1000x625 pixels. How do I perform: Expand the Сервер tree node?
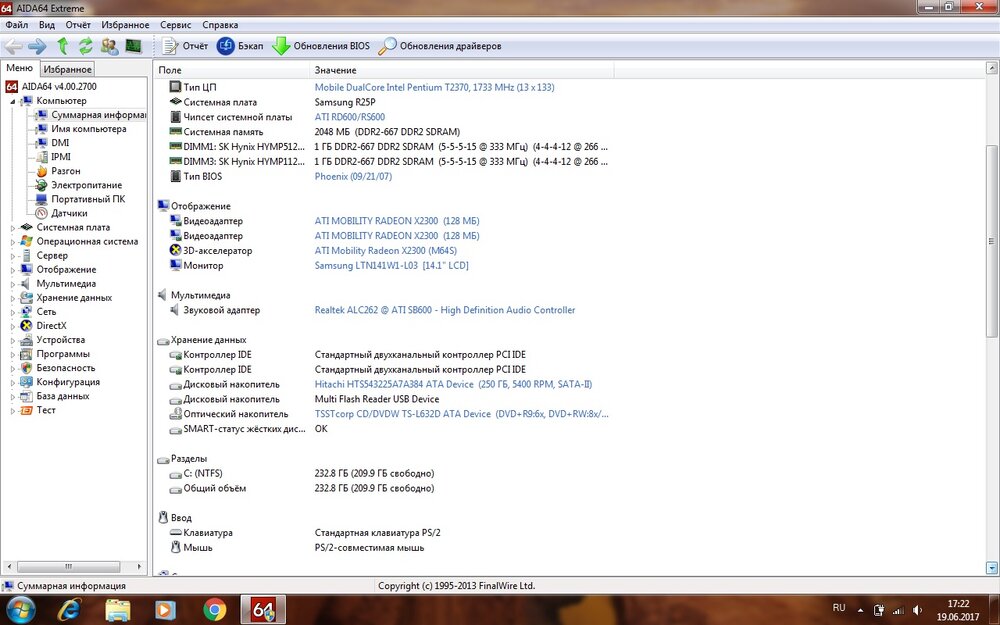pos(13,256)
